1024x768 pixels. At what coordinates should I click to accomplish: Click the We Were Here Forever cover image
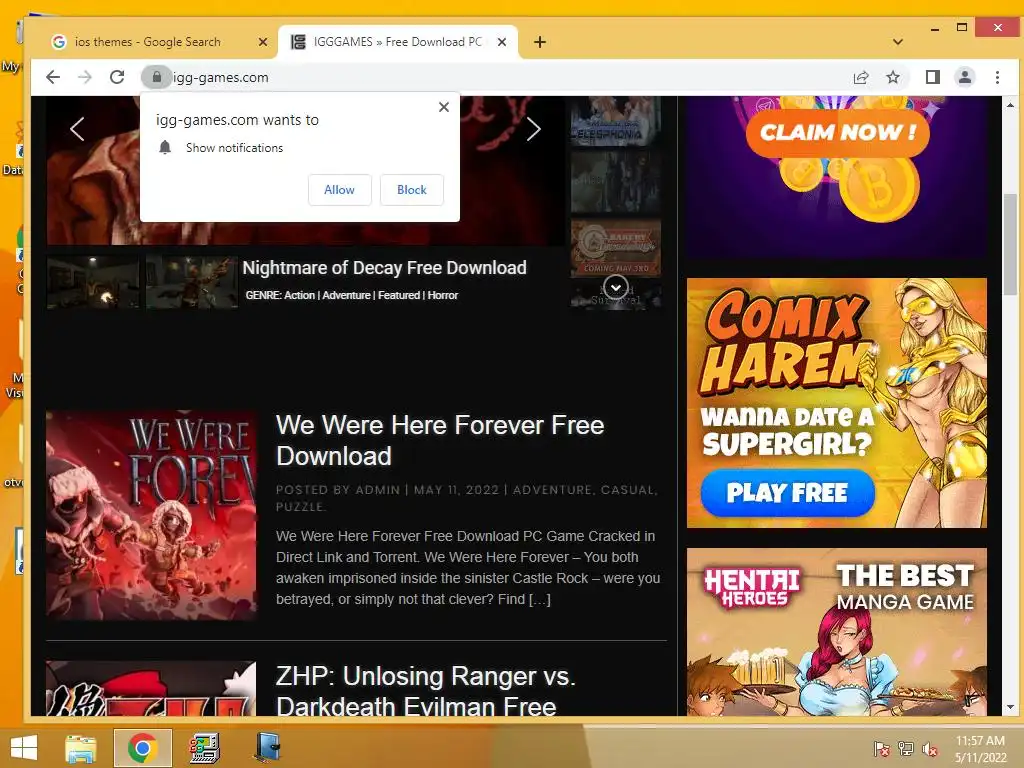152,515
